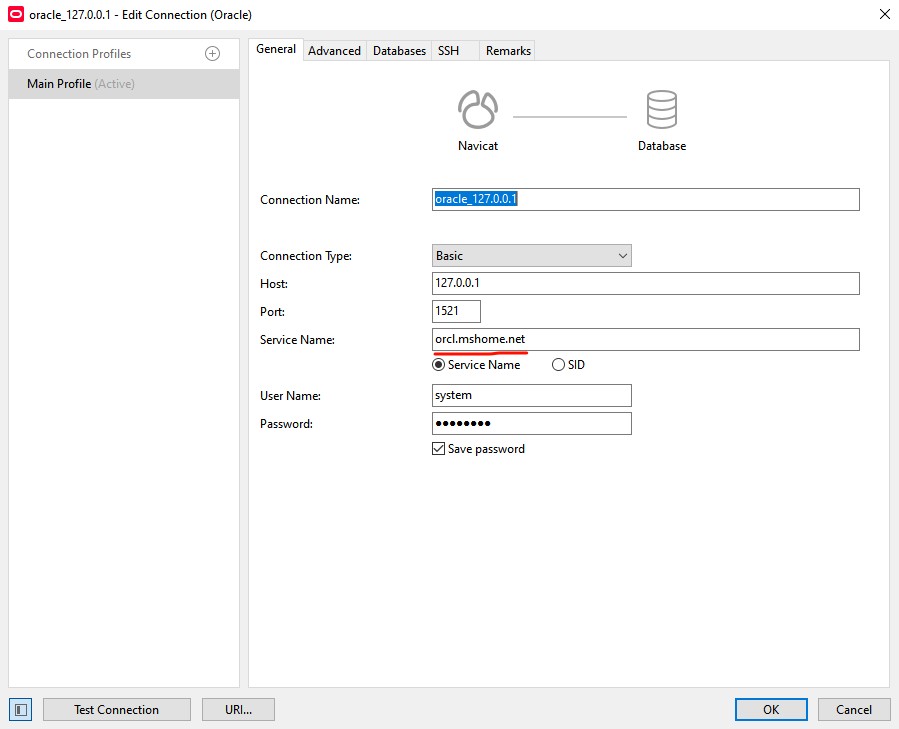The image size is (899, 729).
Task: Open the Databases tab
Action: click(399, 50)
